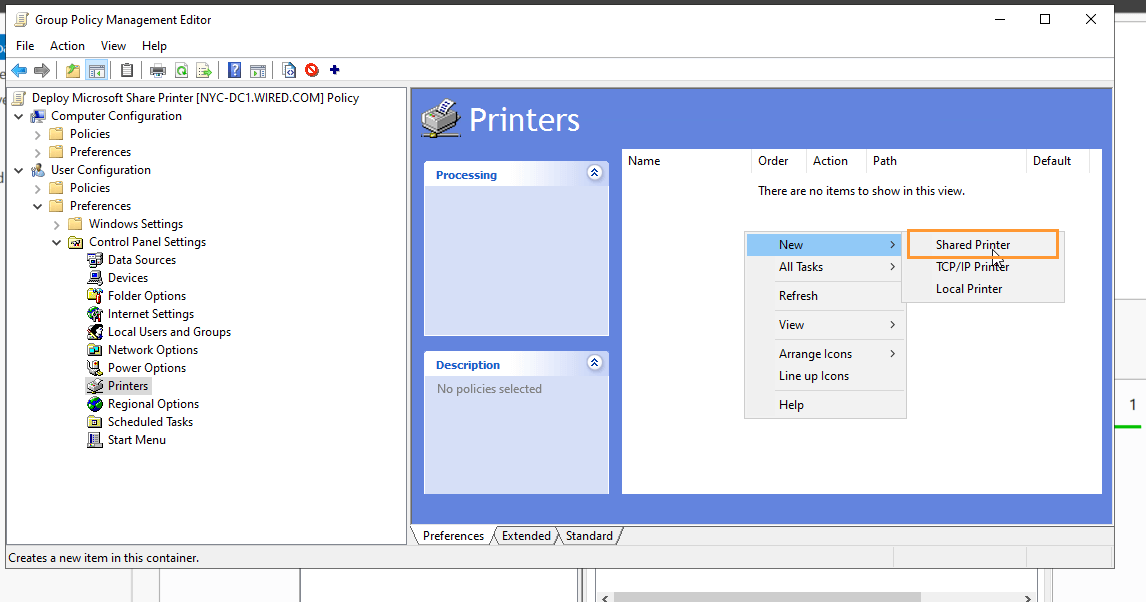Open Arrange Icons in context menu
The height and width of the screenshot is (602, 1146).
(x=824, y=354)
